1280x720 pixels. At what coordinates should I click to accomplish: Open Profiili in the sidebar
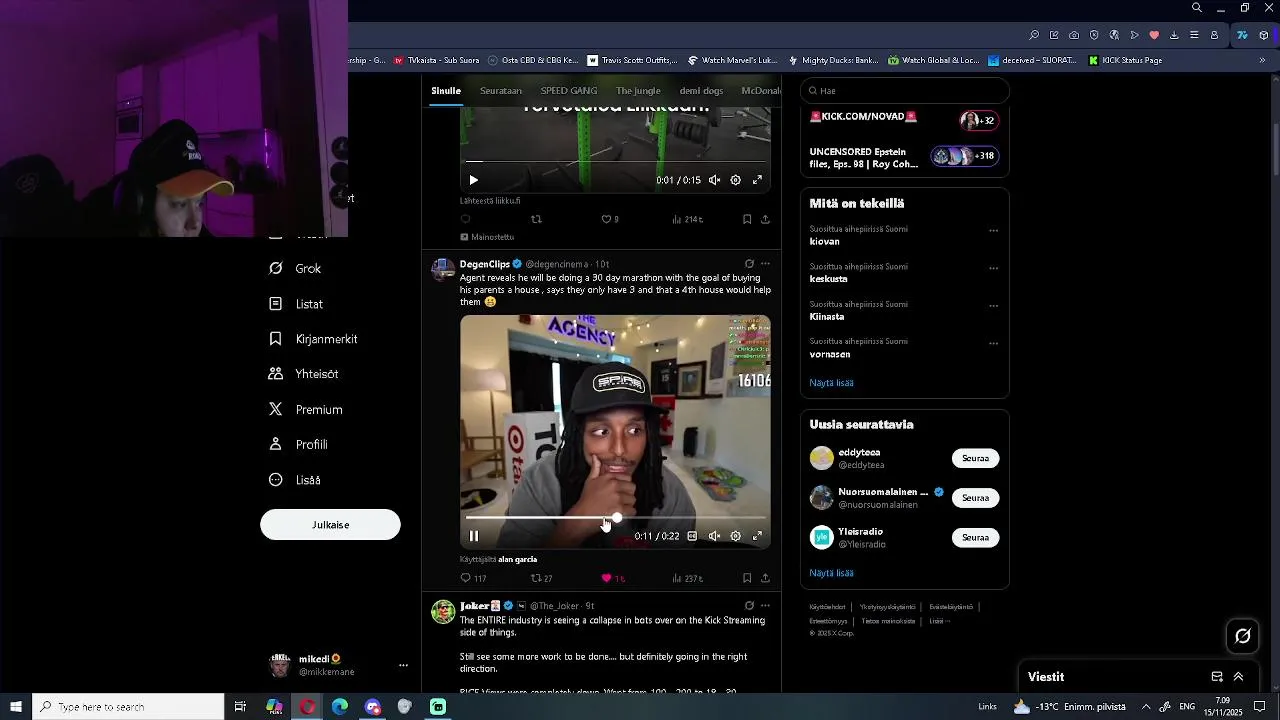click(299, 445)
